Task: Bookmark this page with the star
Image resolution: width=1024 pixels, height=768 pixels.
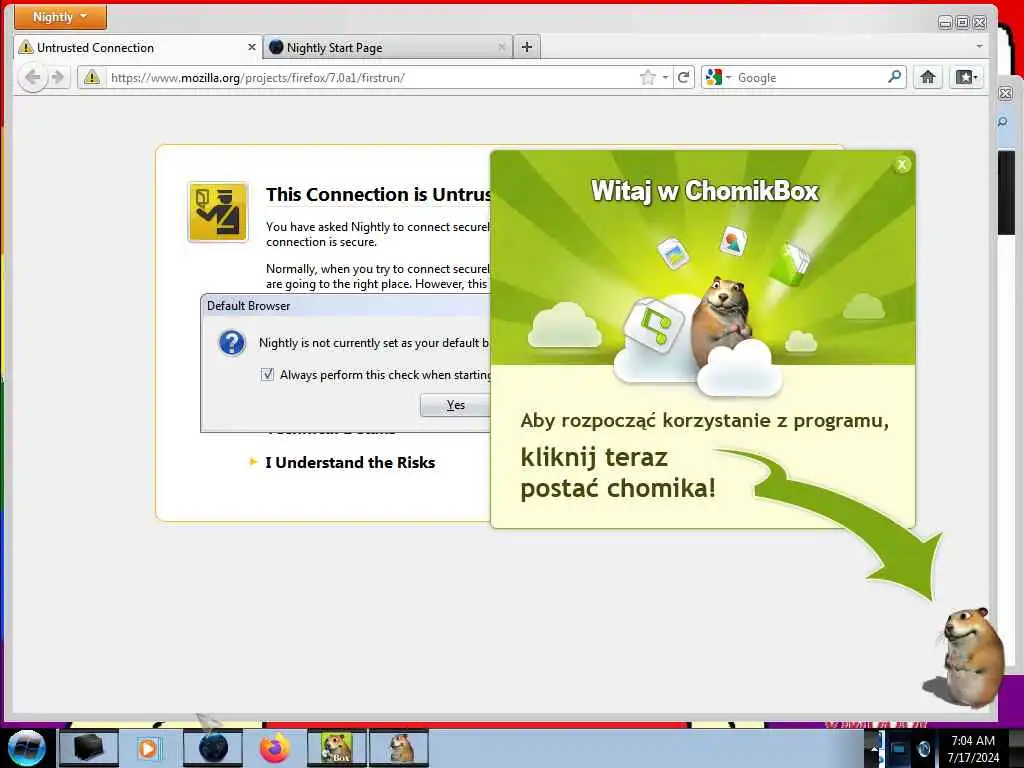Action: coord(647,78)
